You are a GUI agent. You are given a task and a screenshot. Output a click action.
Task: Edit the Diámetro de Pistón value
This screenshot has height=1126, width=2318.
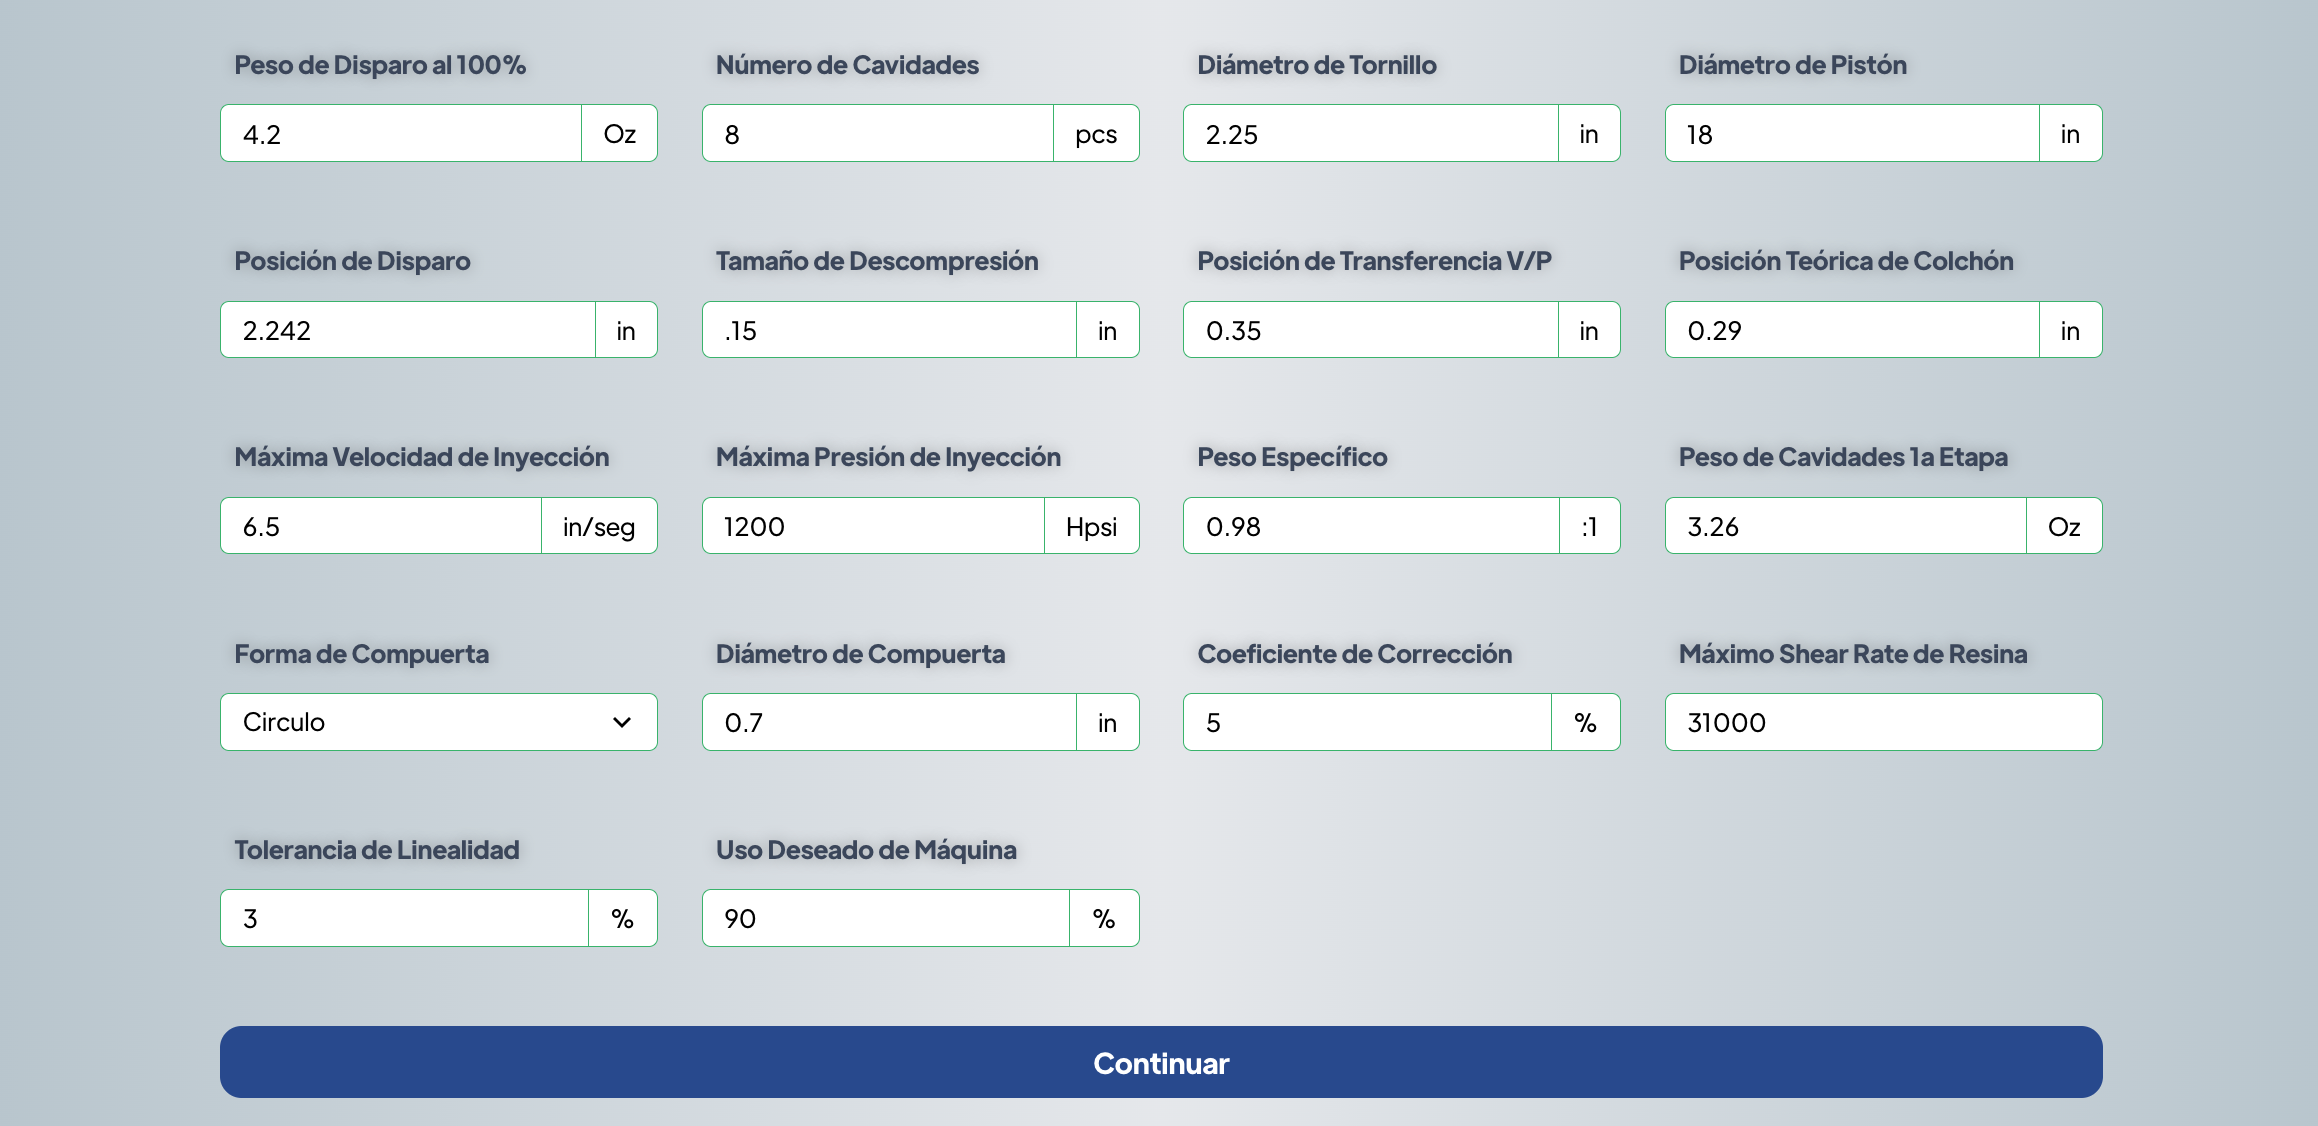[x=1851, y=134]
